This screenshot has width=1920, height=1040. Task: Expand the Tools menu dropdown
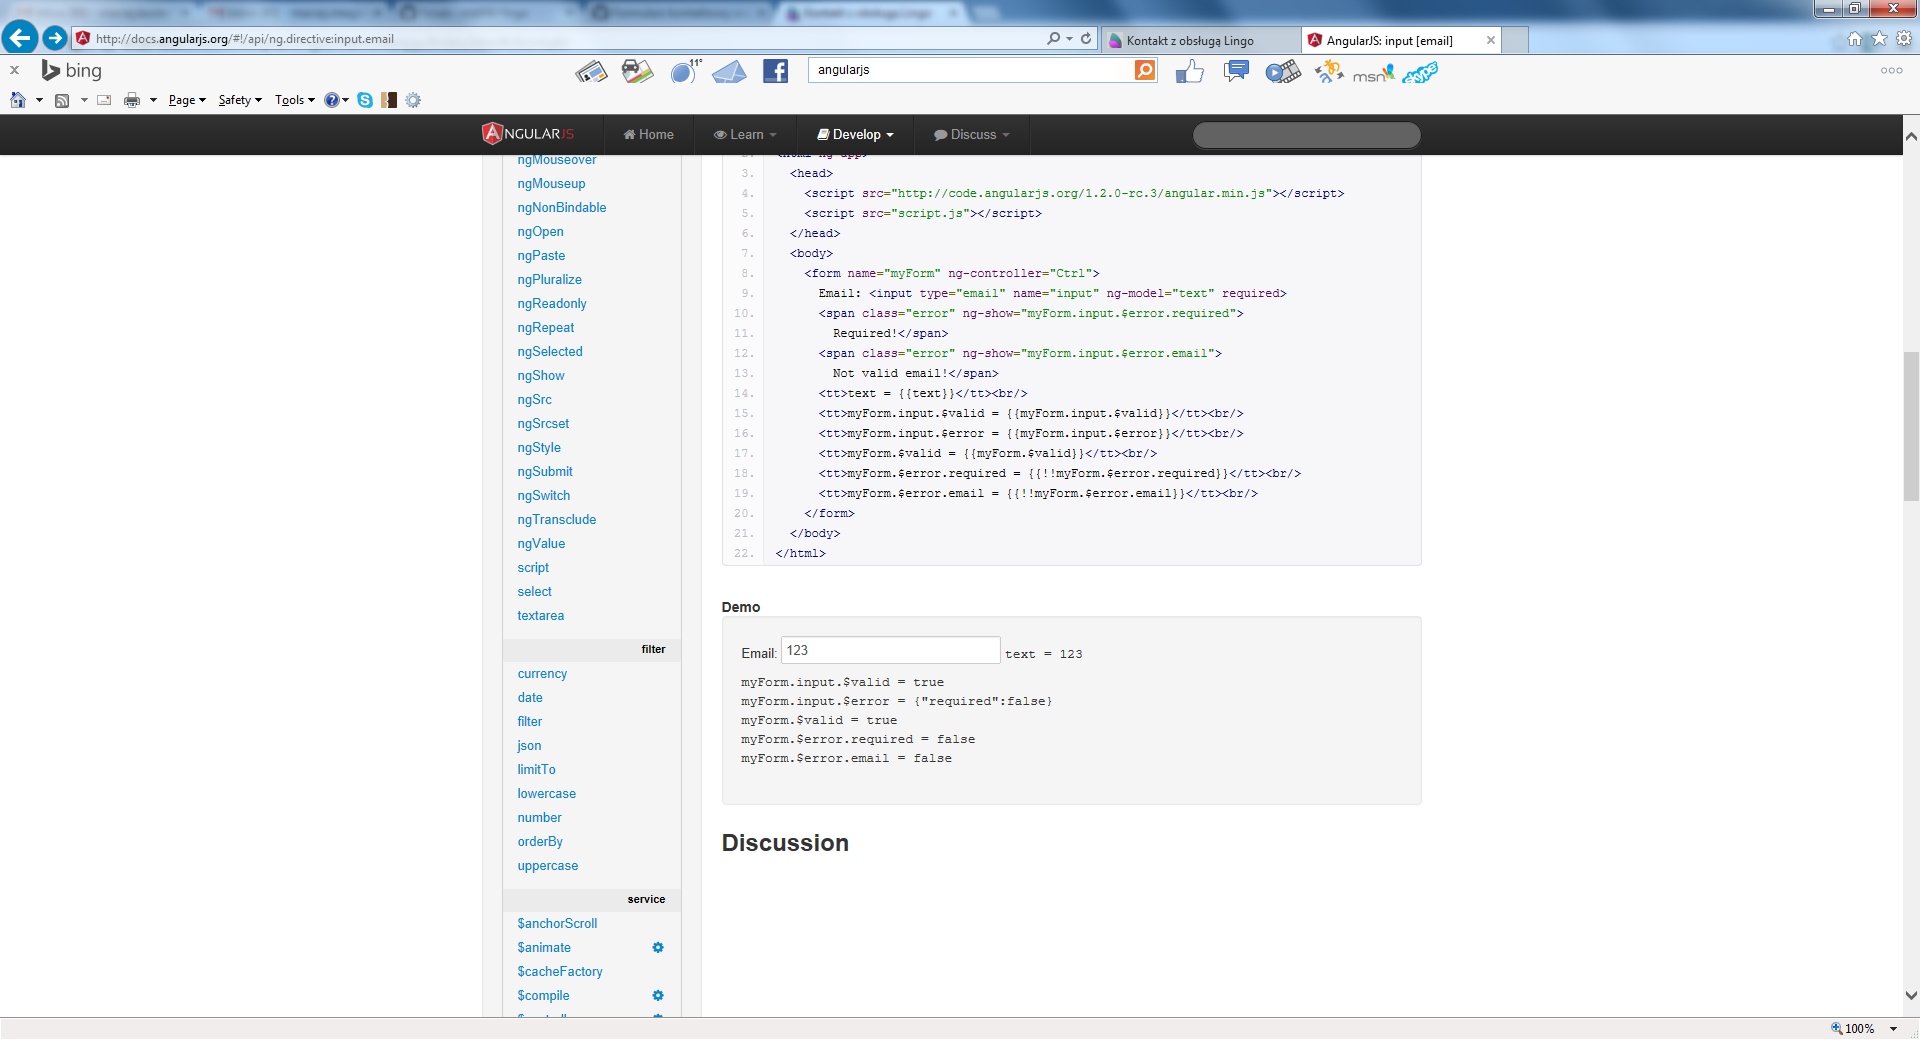[x=295, y=100]
